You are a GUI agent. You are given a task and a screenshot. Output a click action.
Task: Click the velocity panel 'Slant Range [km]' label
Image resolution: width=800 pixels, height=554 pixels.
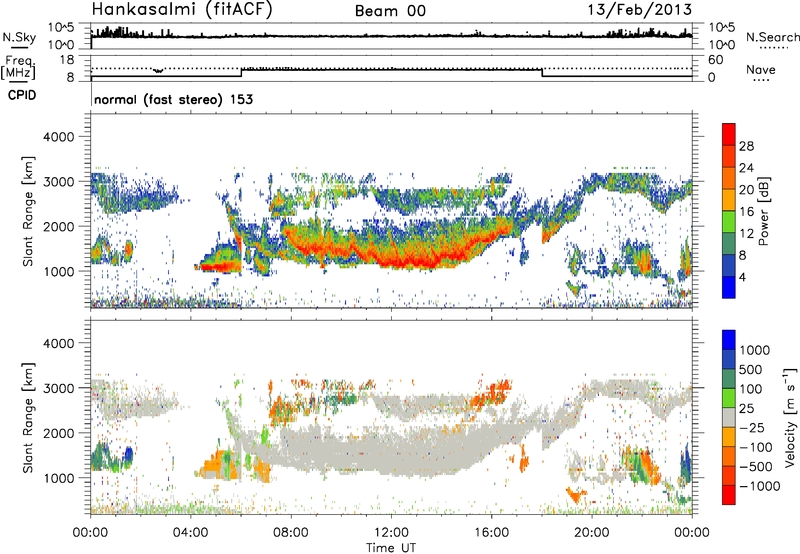pos(28,418)
